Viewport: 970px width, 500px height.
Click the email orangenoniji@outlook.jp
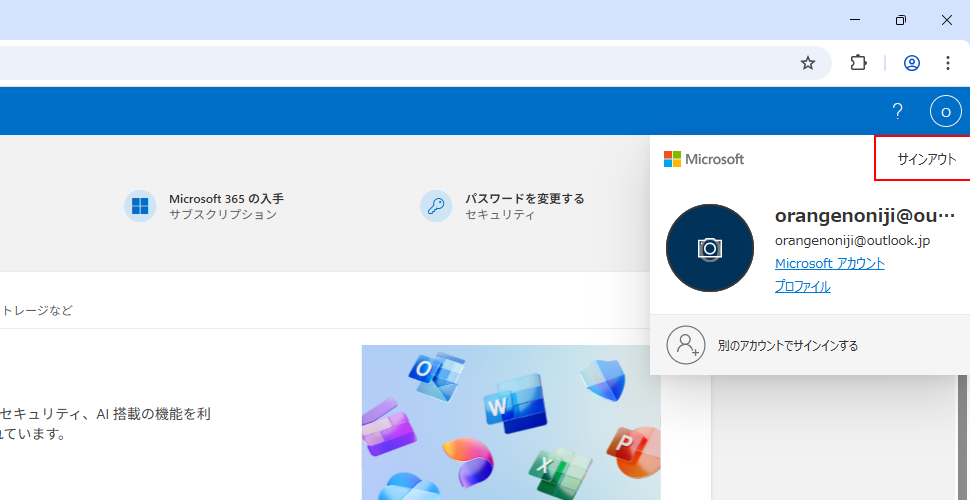pyautogui.click(x=852, y=241)
